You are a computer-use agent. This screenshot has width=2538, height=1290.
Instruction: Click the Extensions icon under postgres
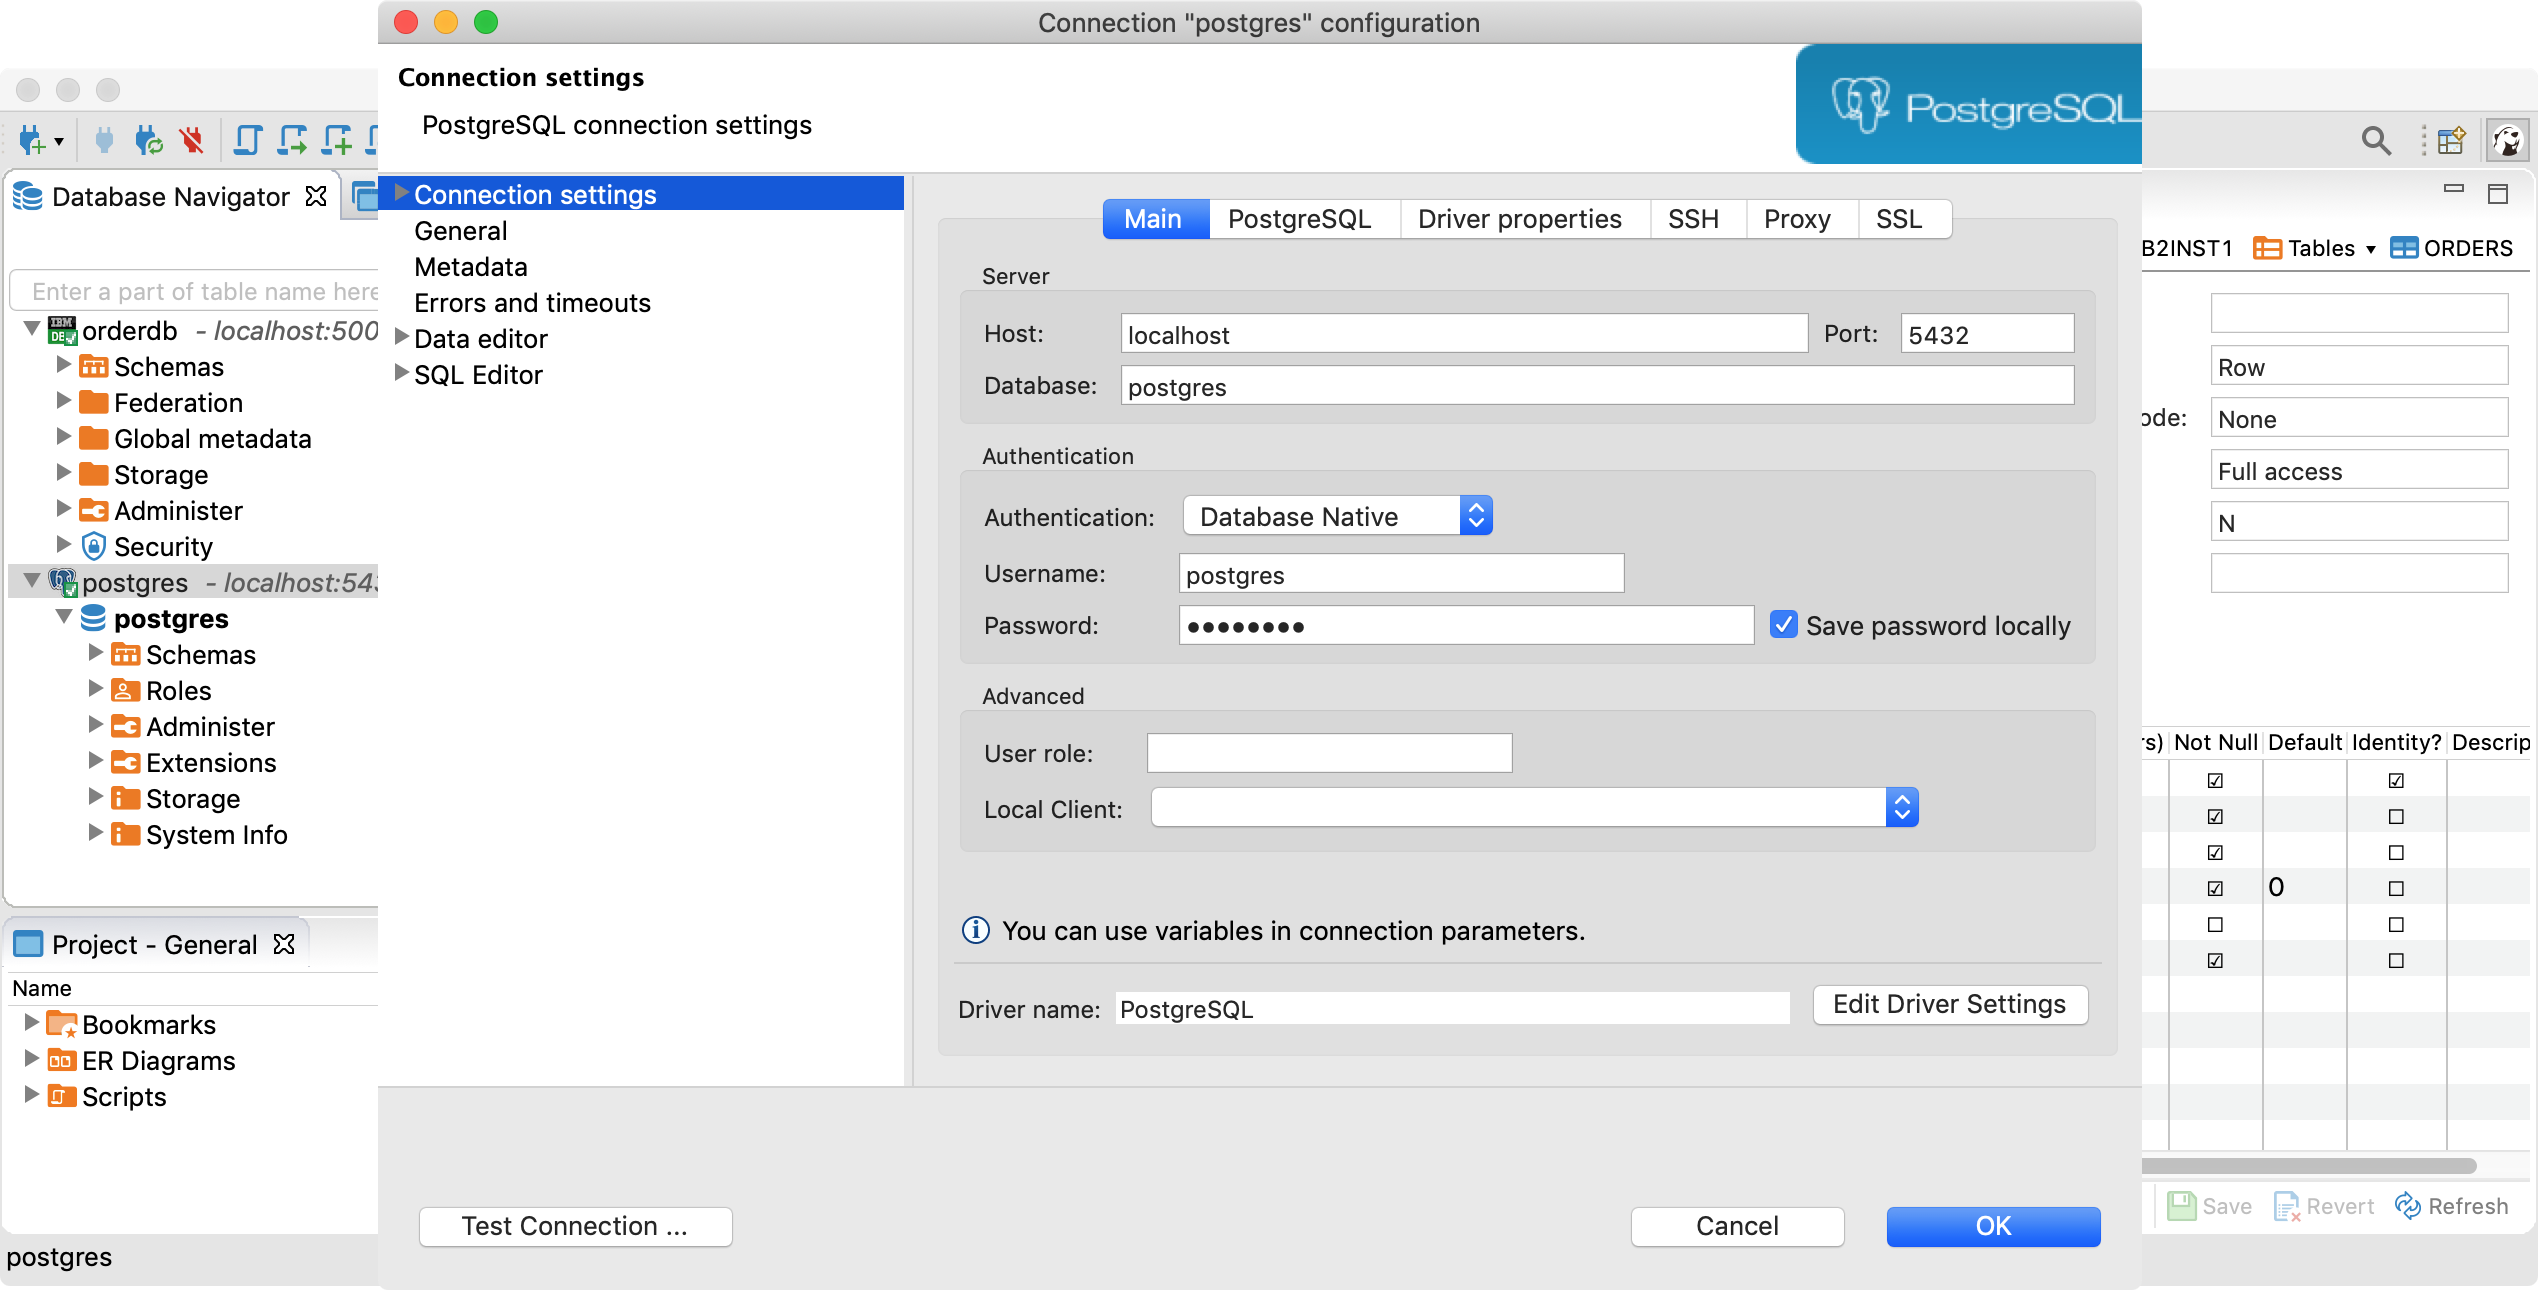(x=125, y=762)
